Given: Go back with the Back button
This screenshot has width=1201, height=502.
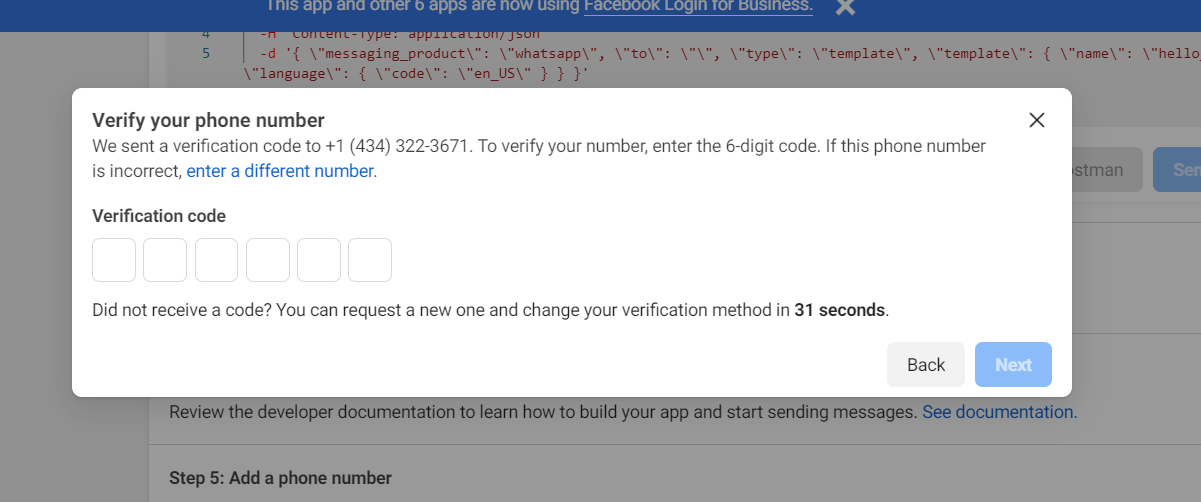Looking at the screenshot, I should [x=926, y=365].
